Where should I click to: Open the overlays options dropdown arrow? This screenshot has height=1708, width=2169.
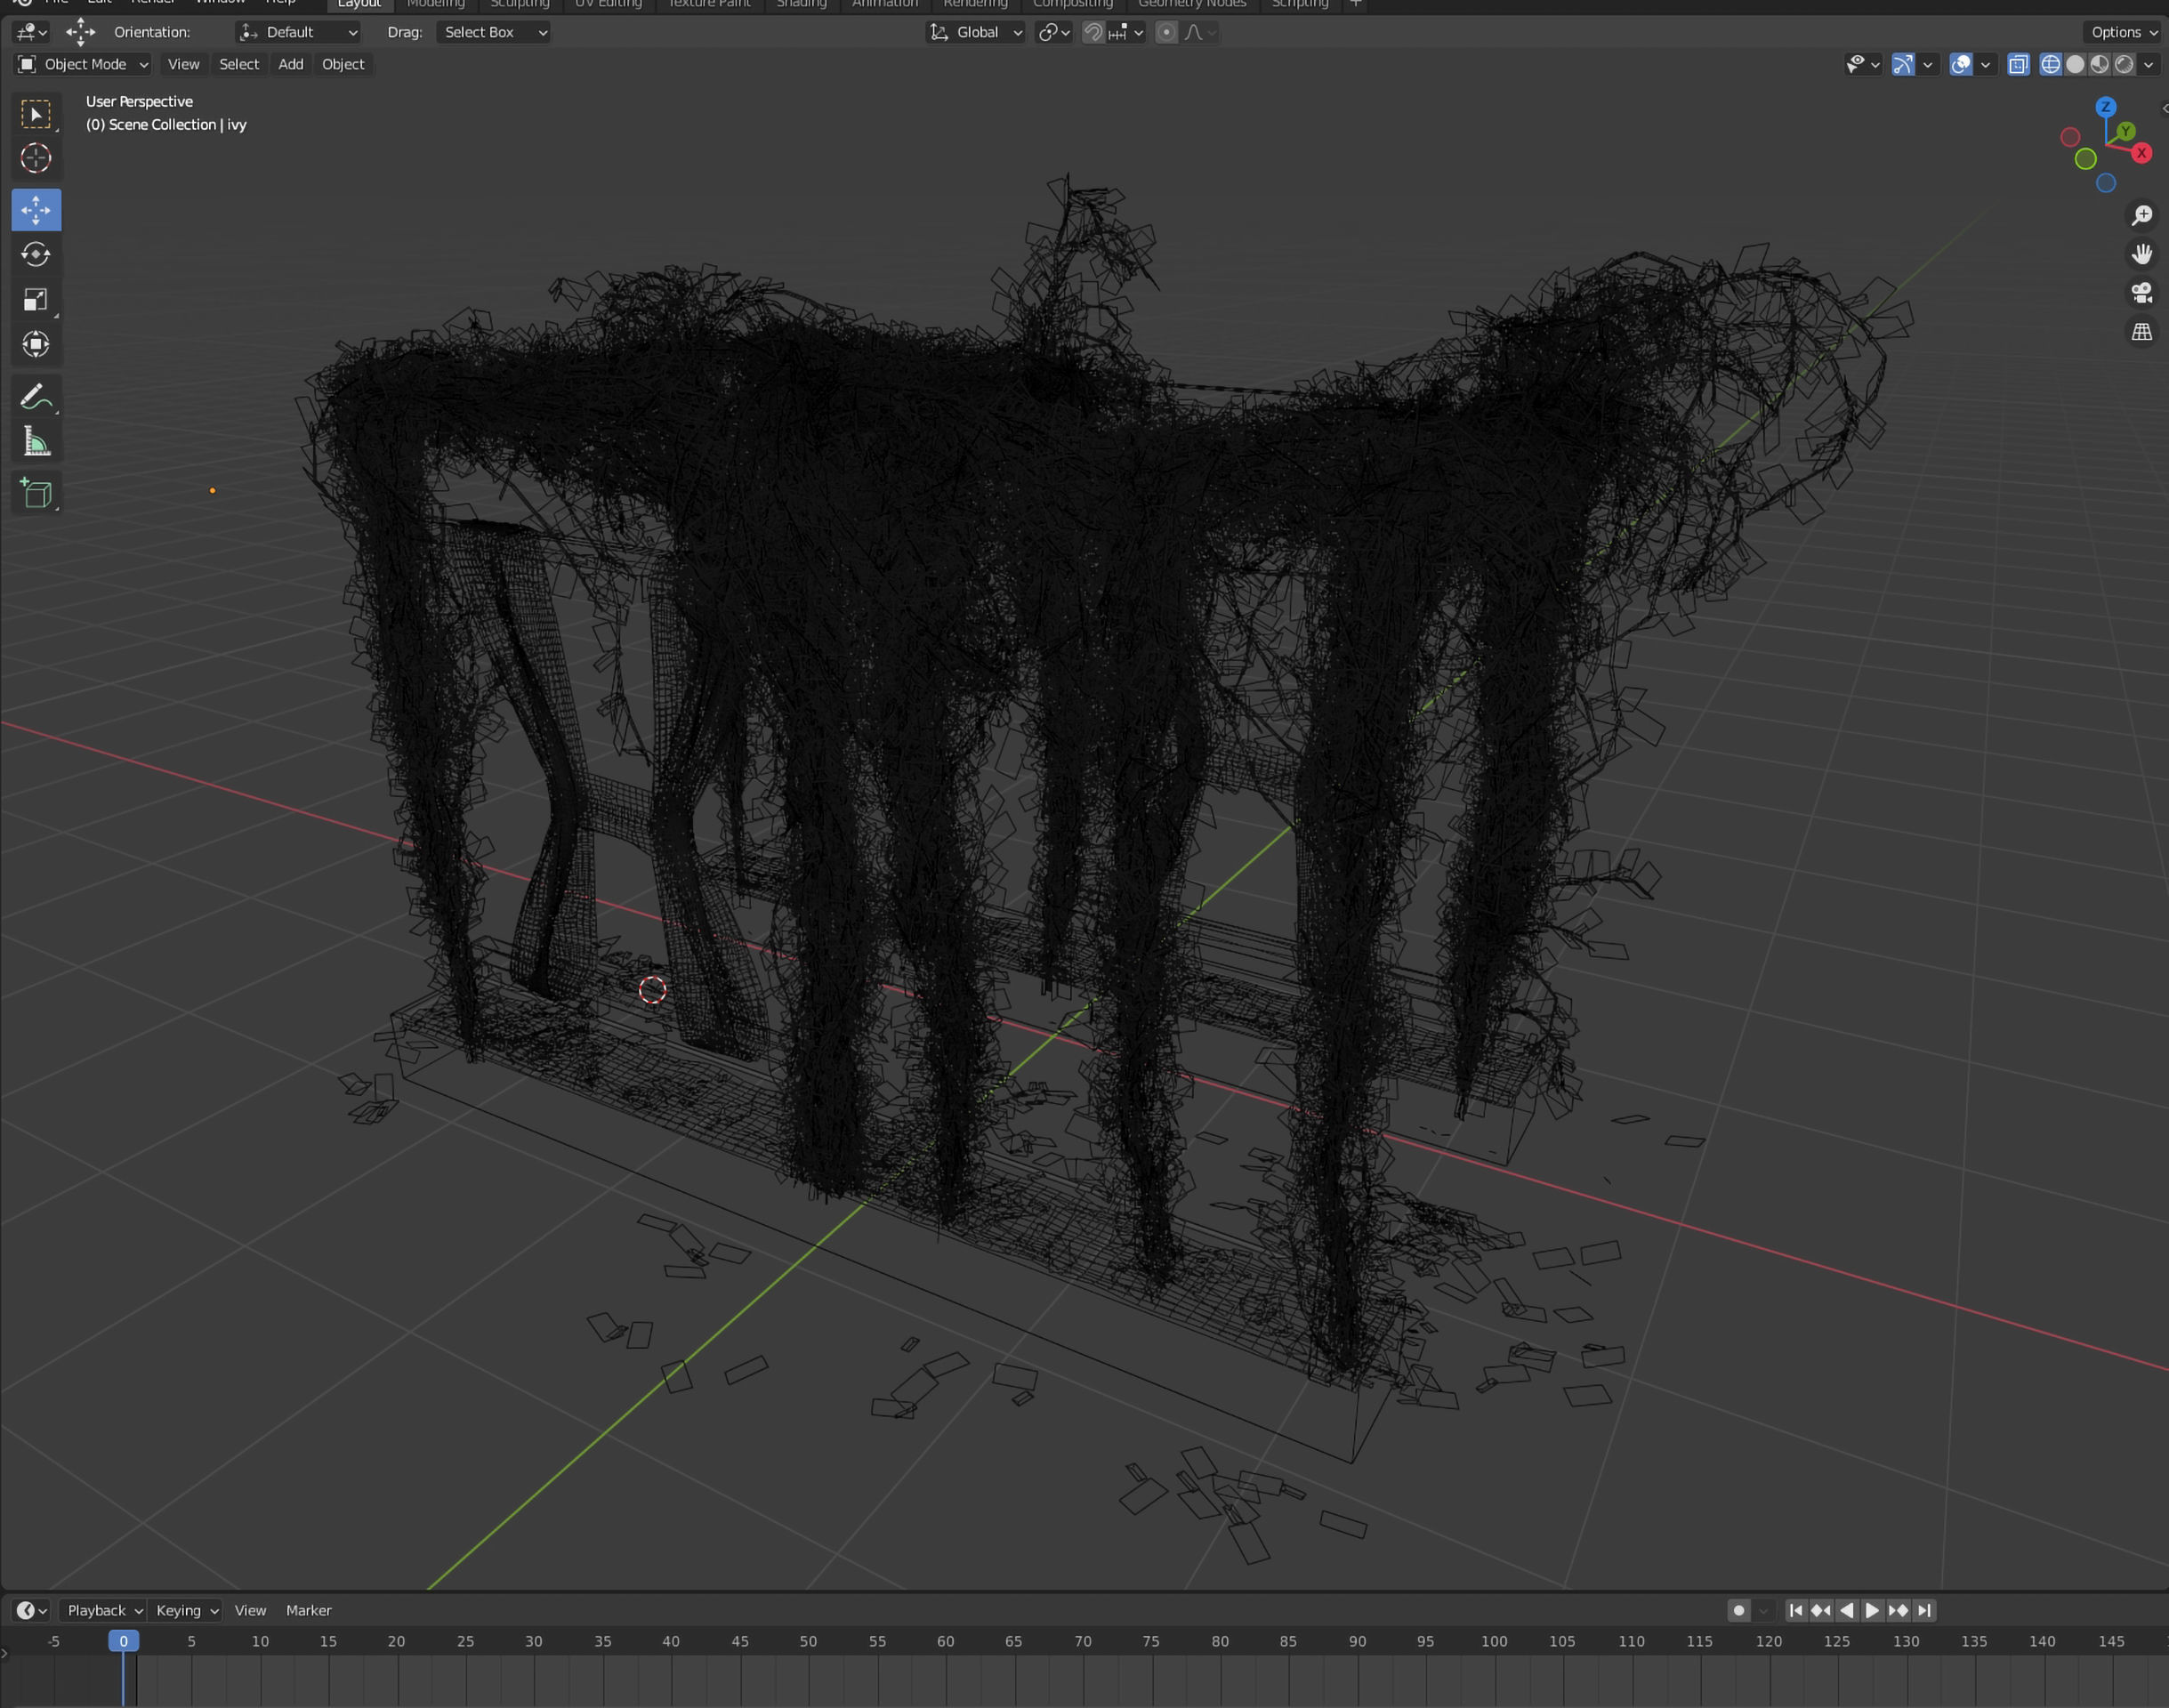(x=1986, y=64)
